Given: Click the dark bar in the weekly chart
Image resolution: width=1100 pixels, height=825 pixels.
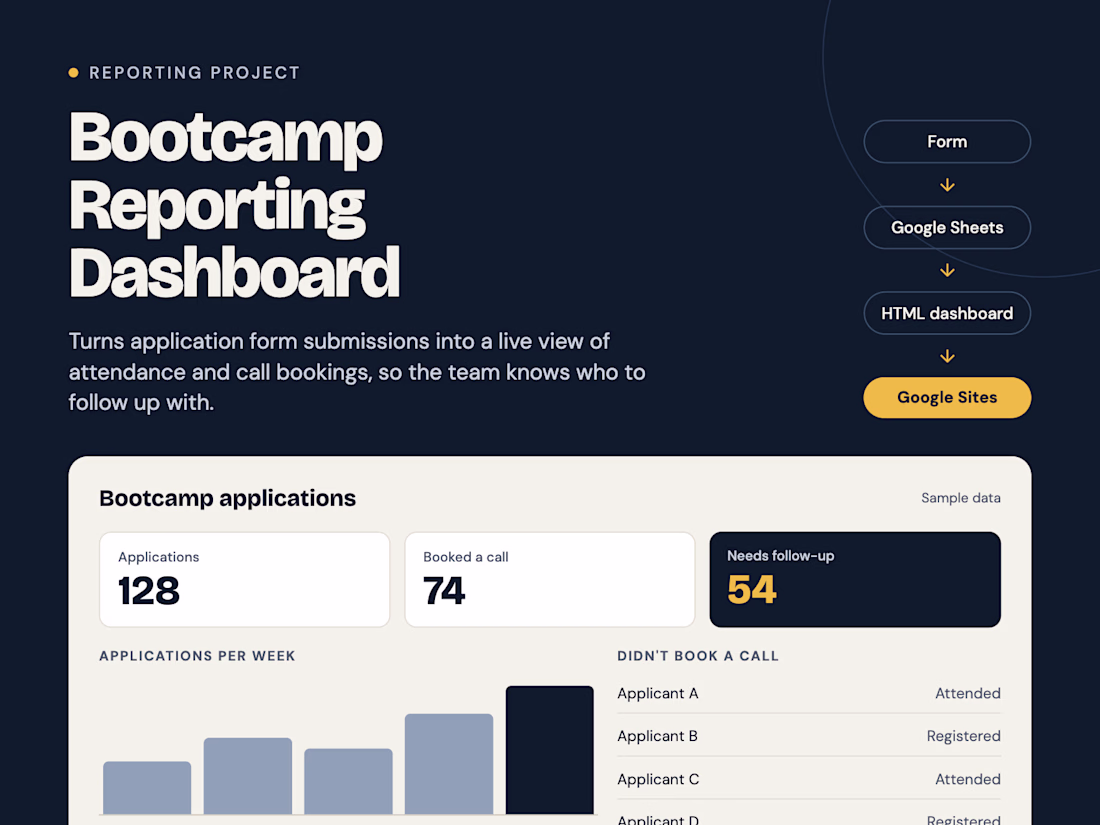Looking at the screenshot, I should [549, 750].
